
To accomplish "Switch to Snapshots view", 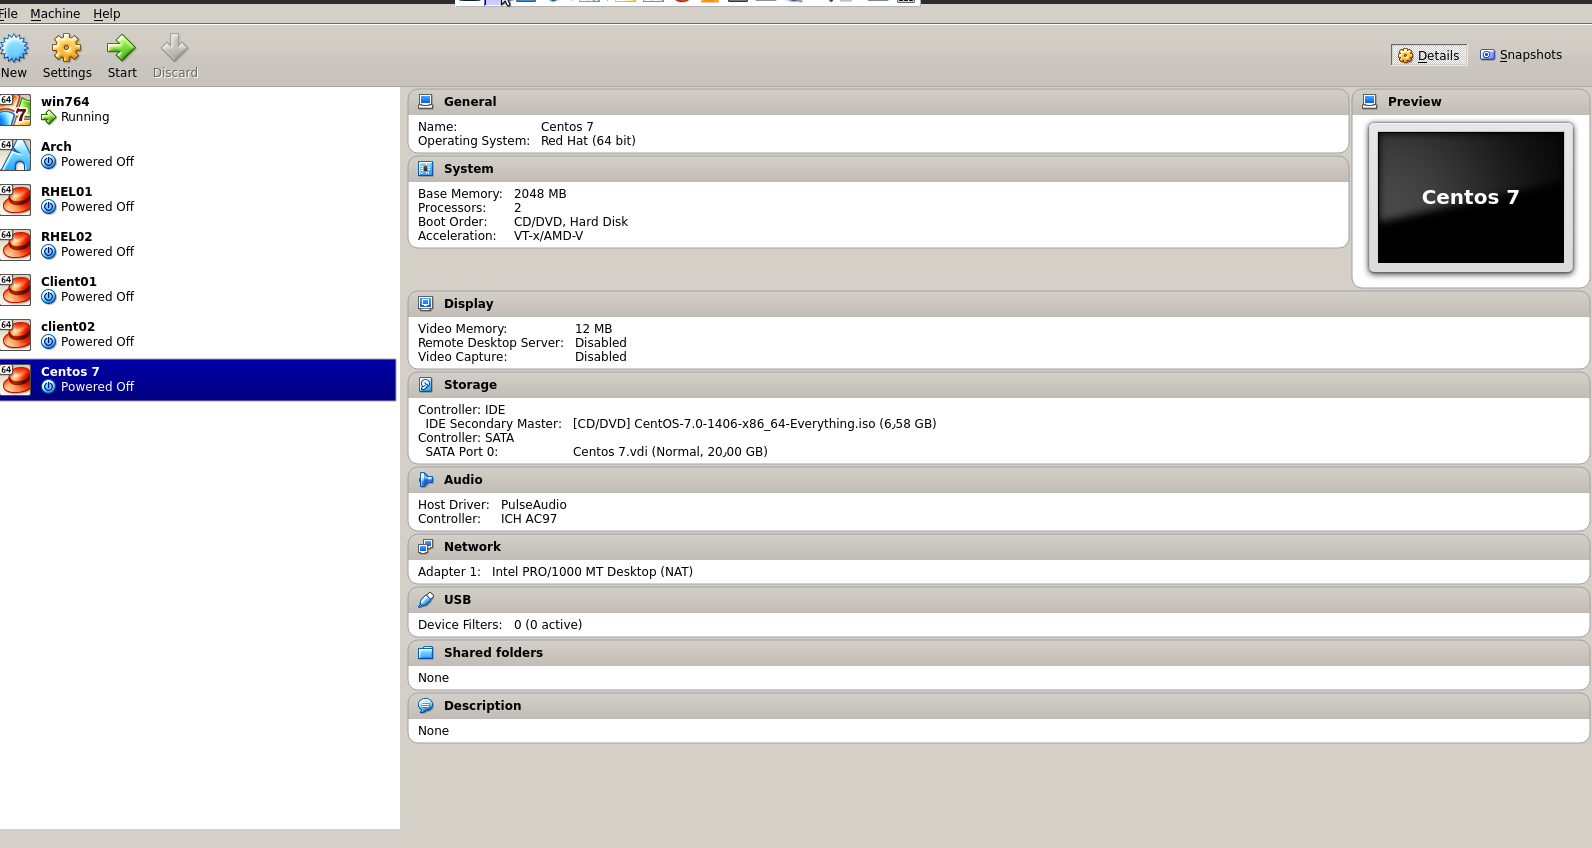I will coord(1521,55).
